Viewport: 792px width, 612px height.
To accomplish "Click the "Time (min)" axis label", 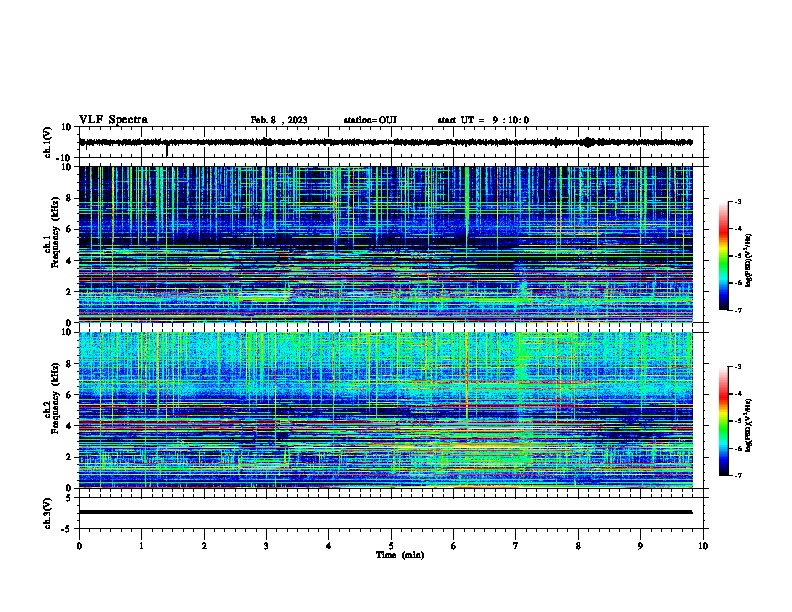I will coord(400,555).
